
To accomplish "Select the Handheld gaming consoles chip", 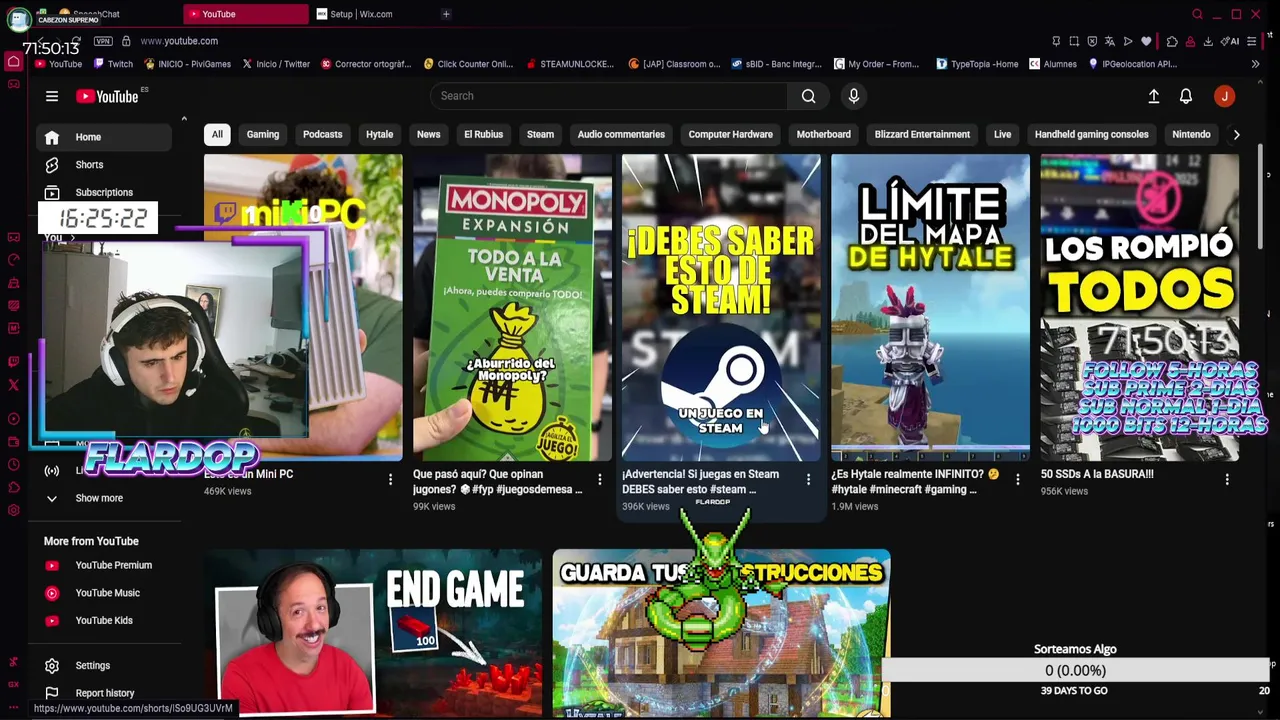I will tap(1091, 134).
